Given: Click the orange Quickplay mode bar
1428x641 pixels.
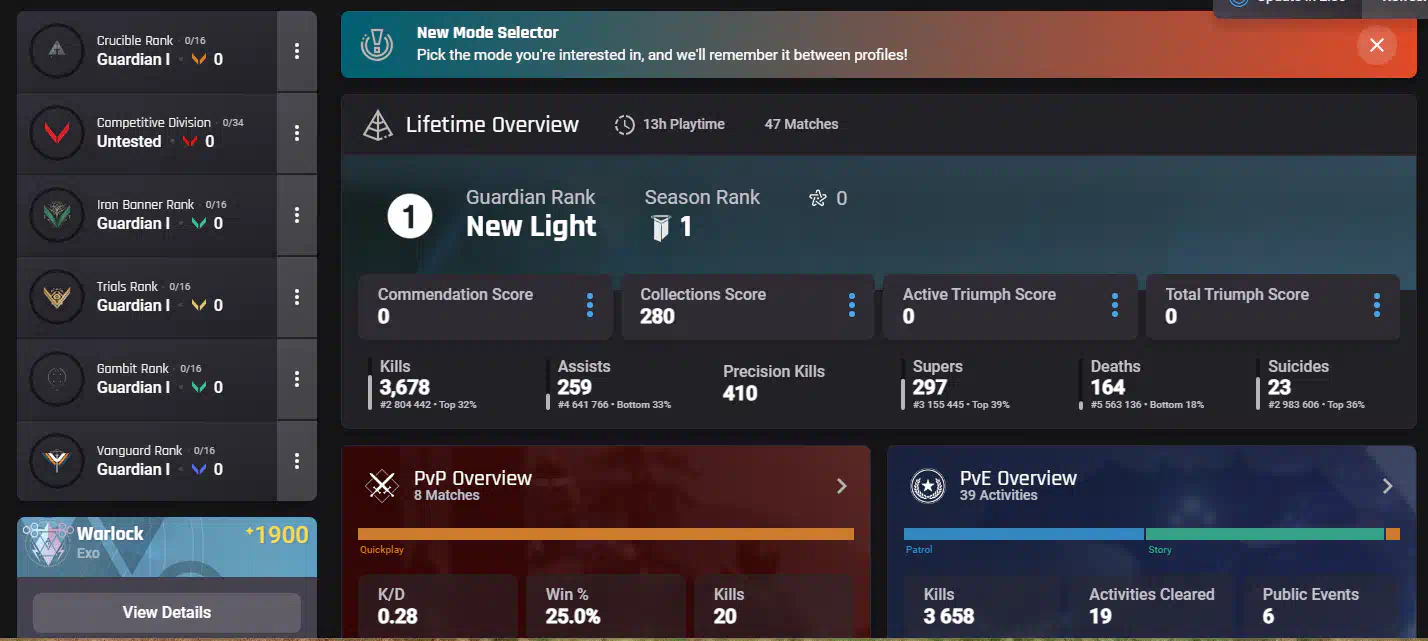Looking at the screenshot, I should pyautogui.click(x=605, y=534).
